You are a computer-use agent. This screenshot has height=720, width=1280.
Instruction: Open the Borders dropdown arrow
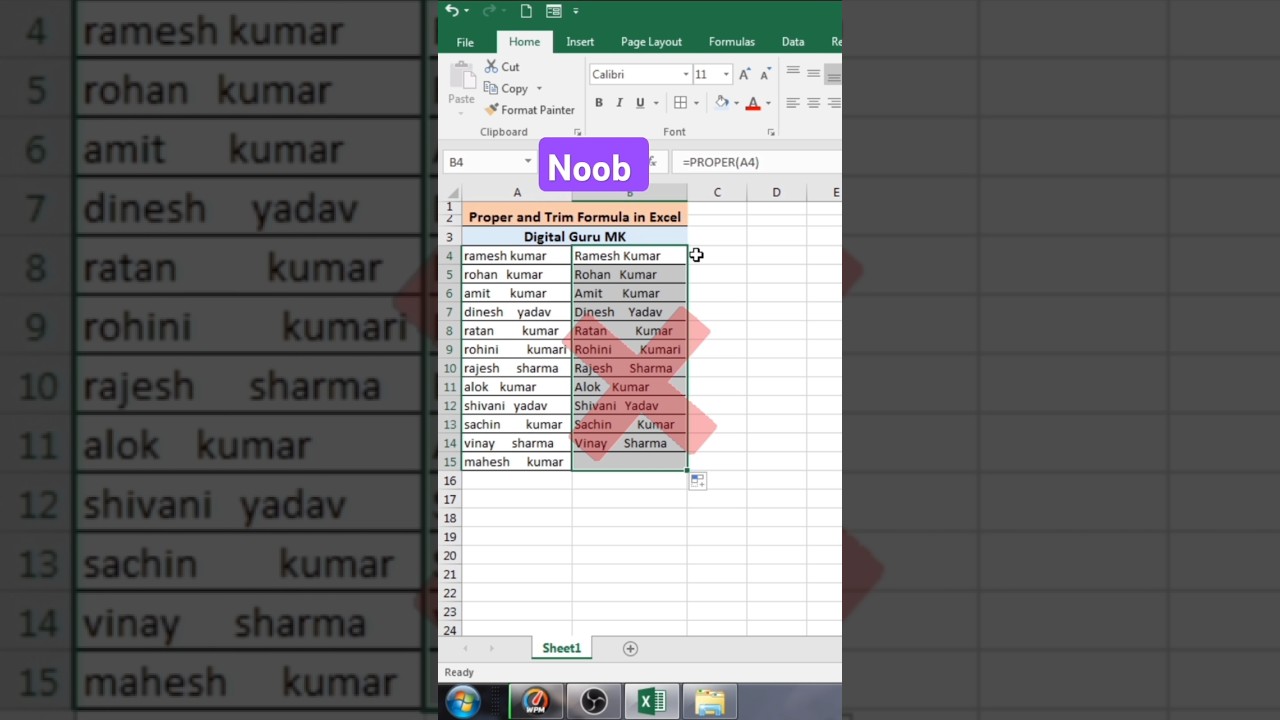click(697, 103)
